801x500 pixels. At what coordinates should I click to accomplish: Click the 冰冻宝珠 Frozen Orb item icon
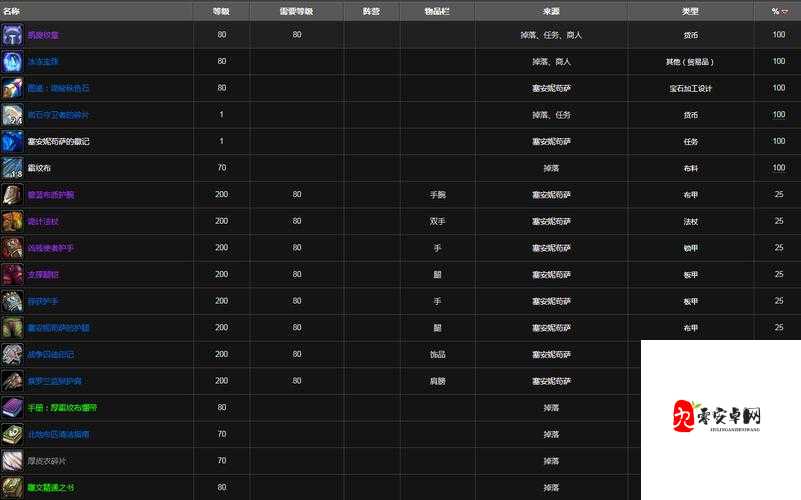(12, 61)
